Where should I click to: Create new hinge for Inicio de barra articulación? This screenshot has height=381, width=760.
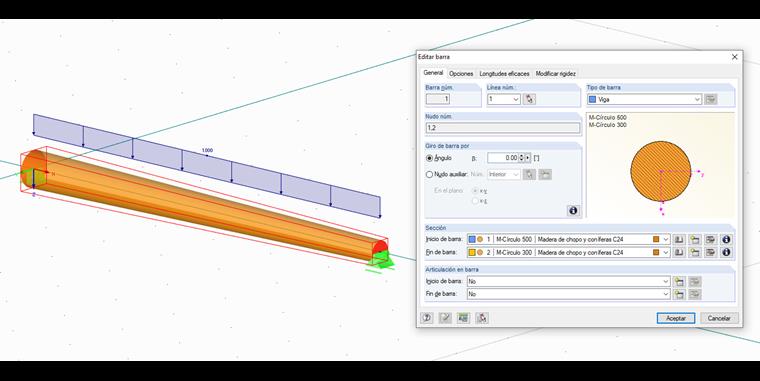[x=679, y=282]
